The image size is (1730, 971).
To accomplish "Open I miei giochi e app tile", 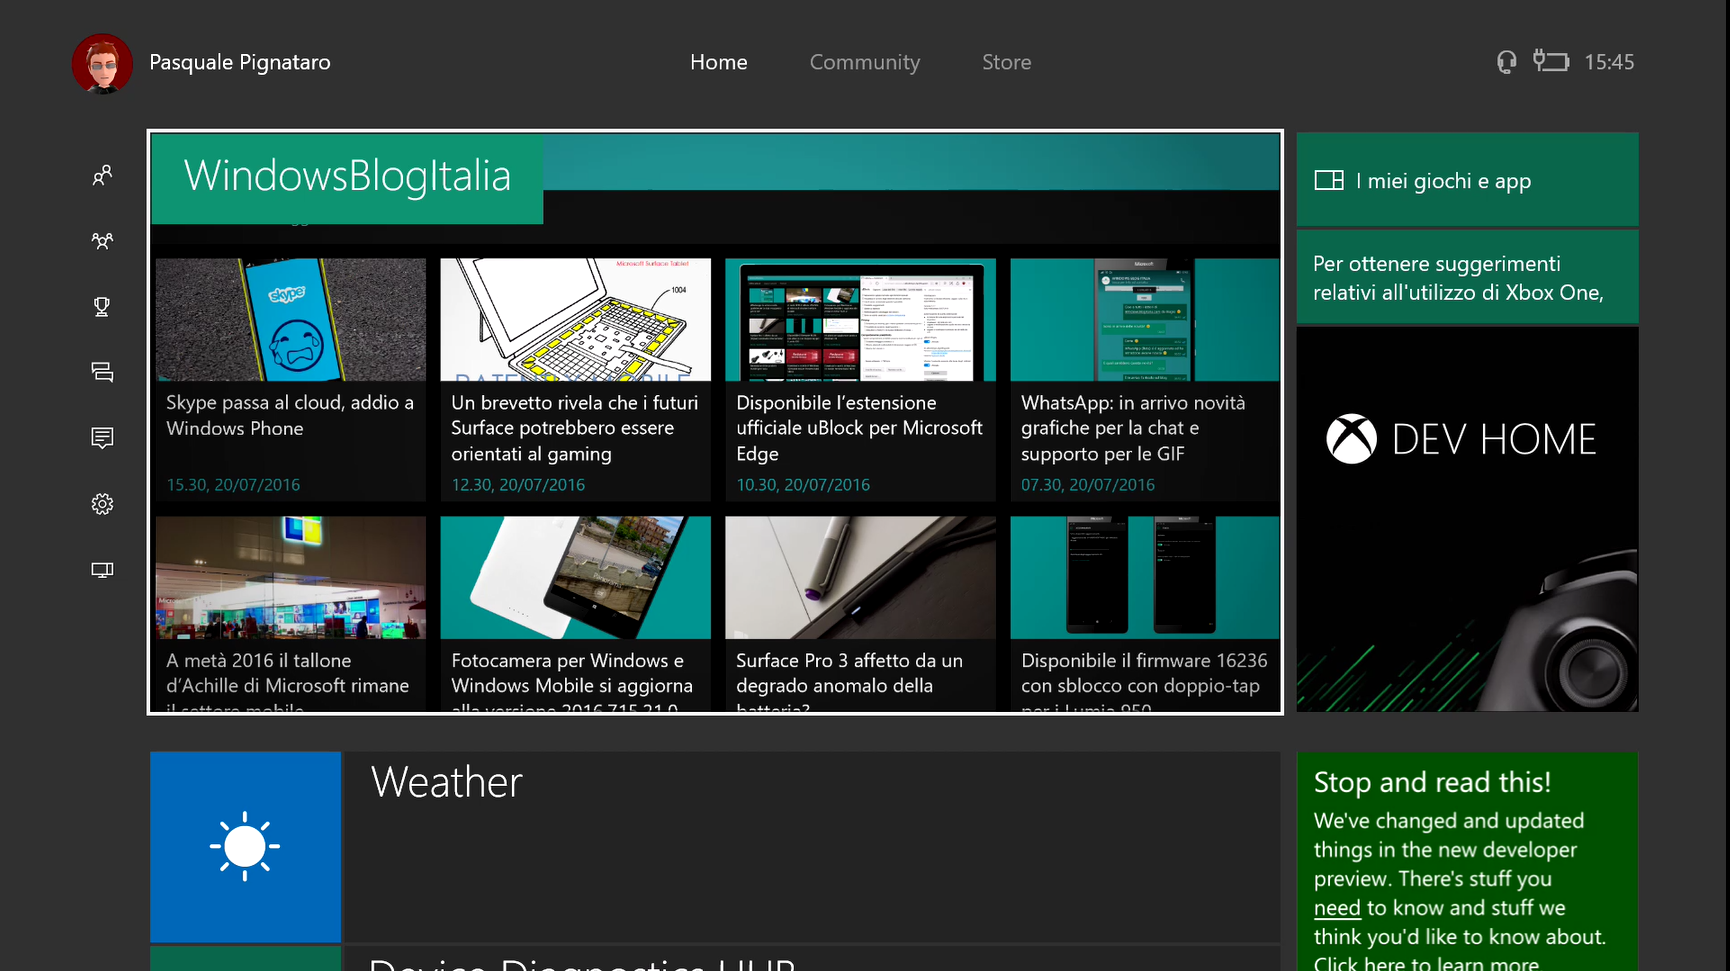I will [x=1467, y=180].
